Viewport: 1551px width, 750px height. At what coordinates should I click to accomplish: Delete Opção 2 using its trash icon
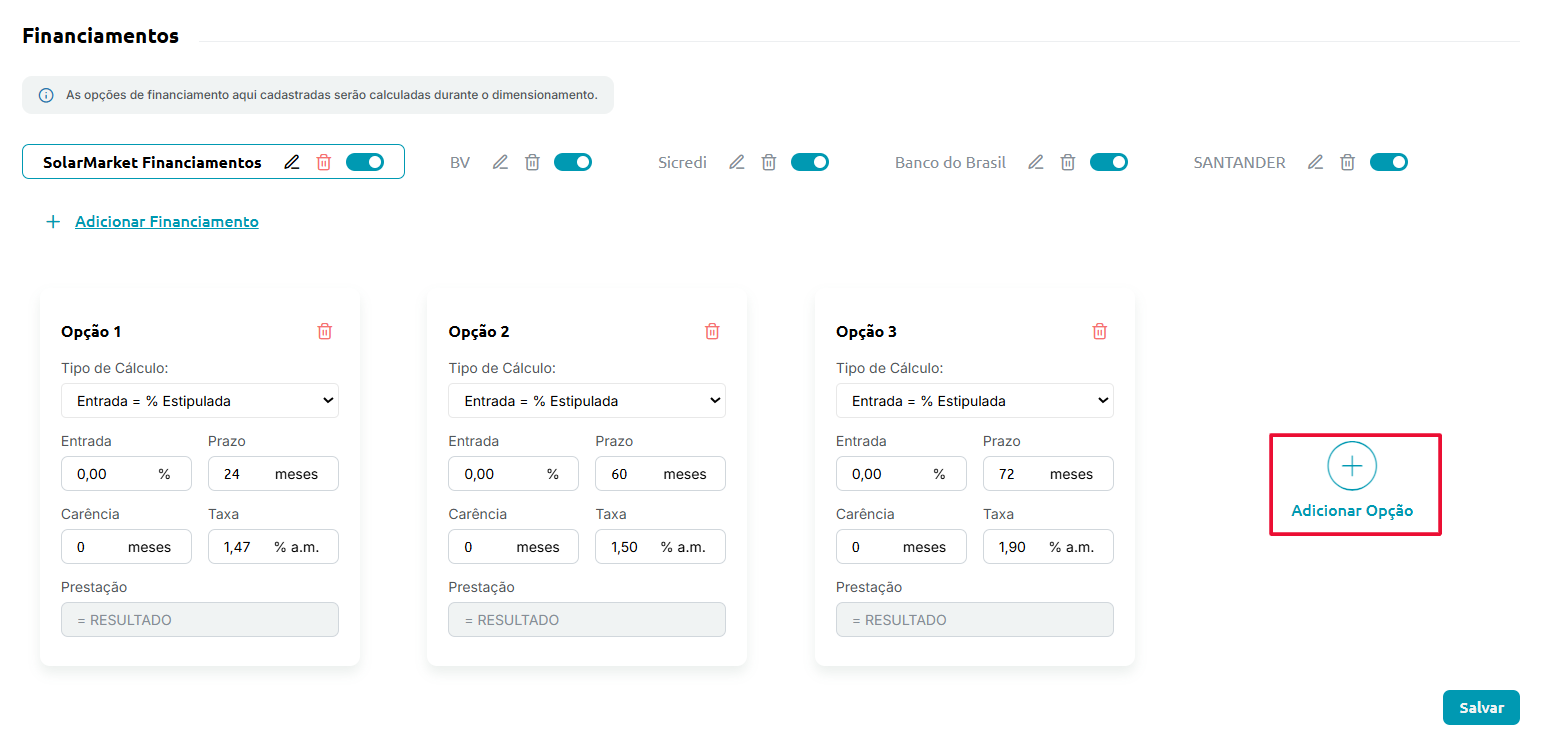coord(712,331)
